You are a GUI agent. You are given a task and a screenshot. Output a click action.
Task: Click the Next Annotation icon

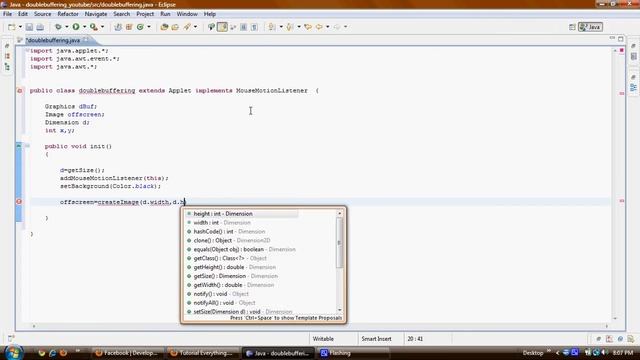[x=272, y=27]
